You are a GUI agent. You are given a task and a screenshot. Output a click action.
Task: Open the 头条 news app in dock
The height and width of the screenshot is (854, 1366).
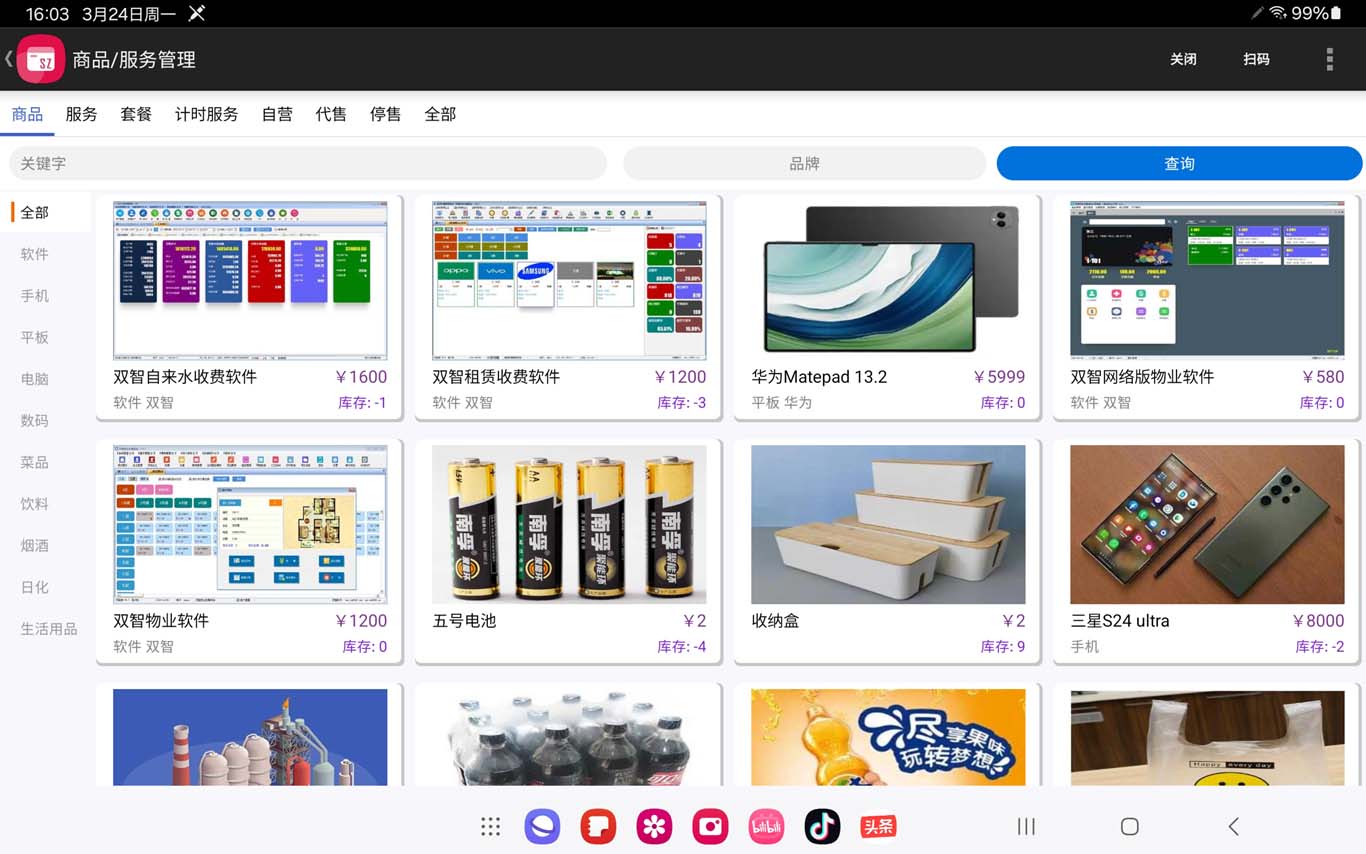click(878, 826)
